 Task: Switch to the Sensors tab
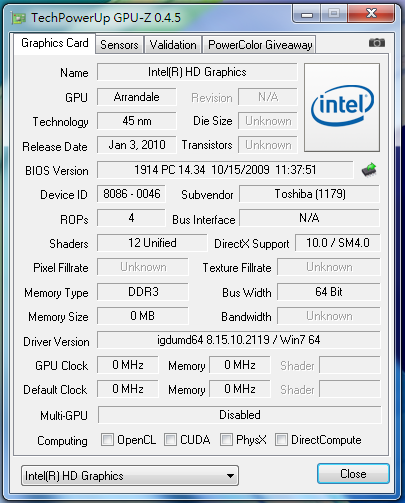(x=119, y=45)
